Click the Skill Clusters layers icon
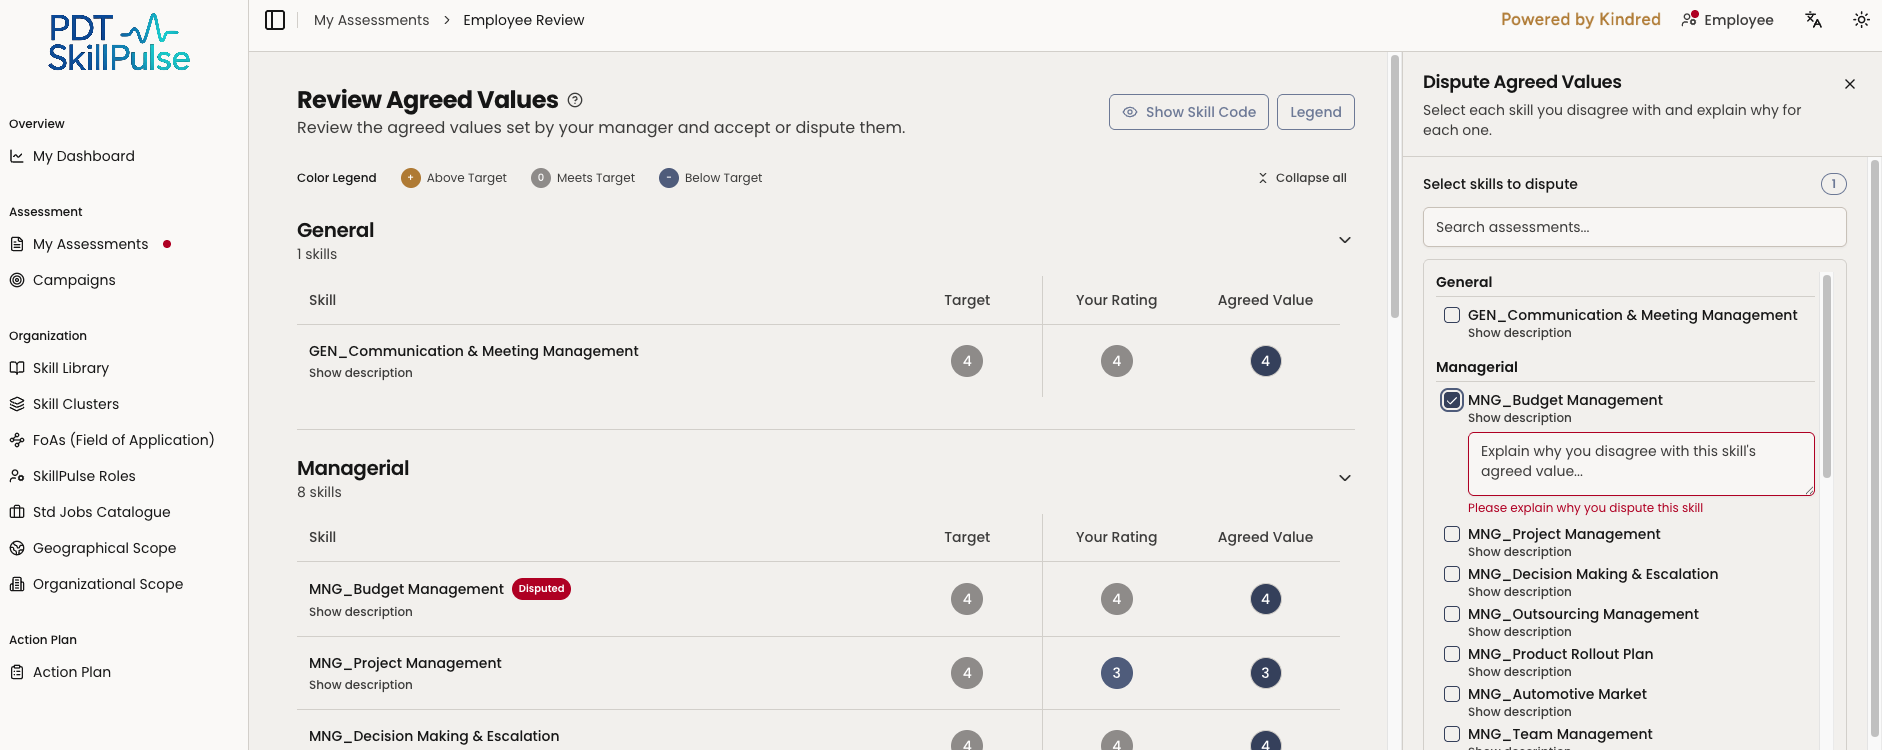1882x750 pixels. (x=17, y=404)
